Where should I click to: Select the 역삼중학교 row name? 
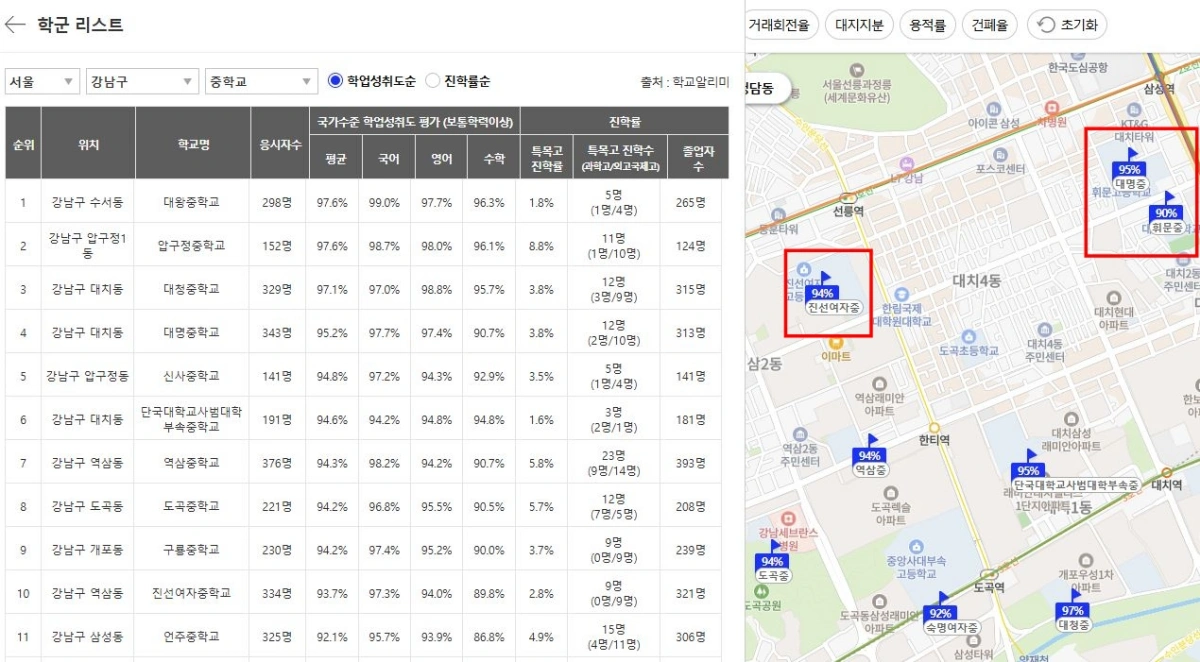[x=191, y=463]
